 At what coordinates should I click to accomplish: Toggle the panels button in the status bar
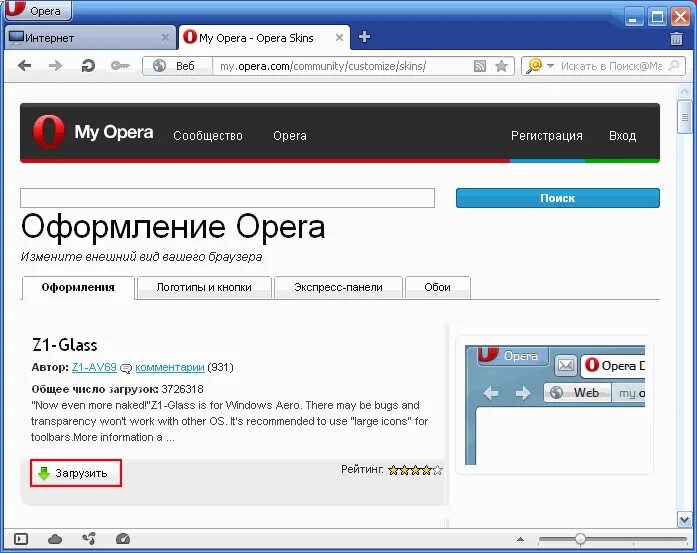pyautogui.click(x=20, y=539)
